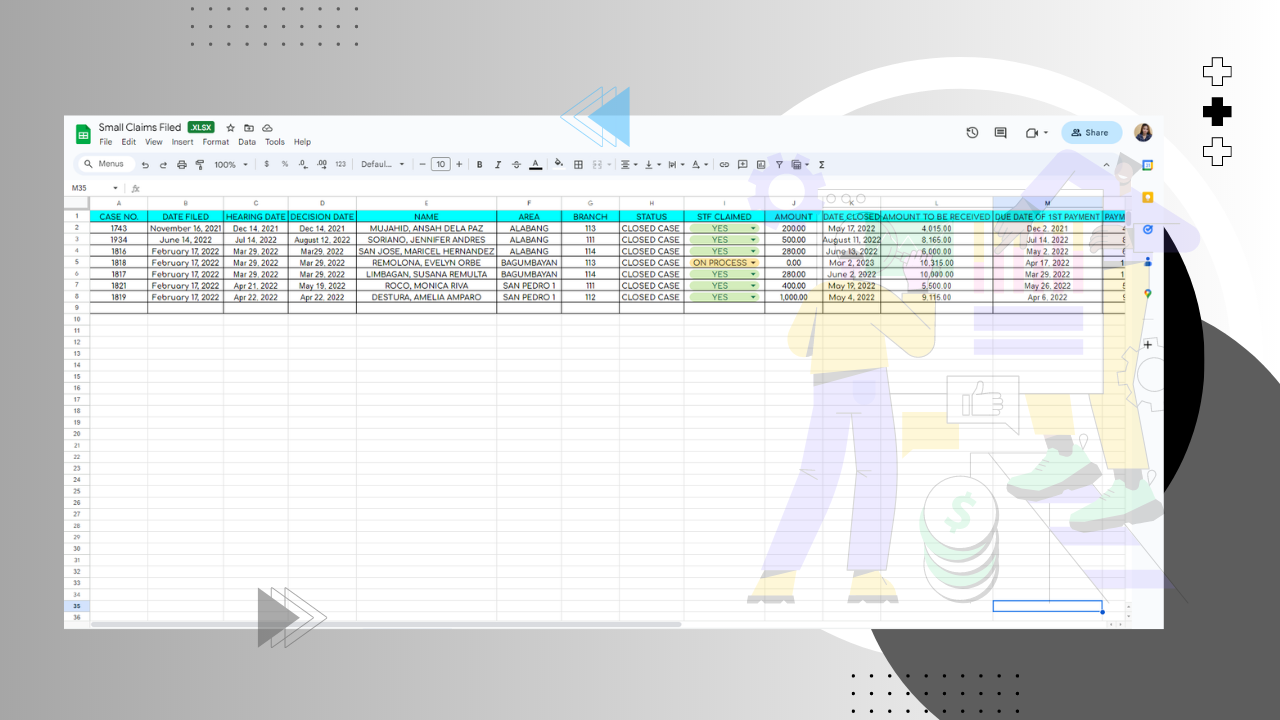Open the Format menu
The width and height of the screenshot is (1280, 720).
pyautogui.click(x=216, y=142)
